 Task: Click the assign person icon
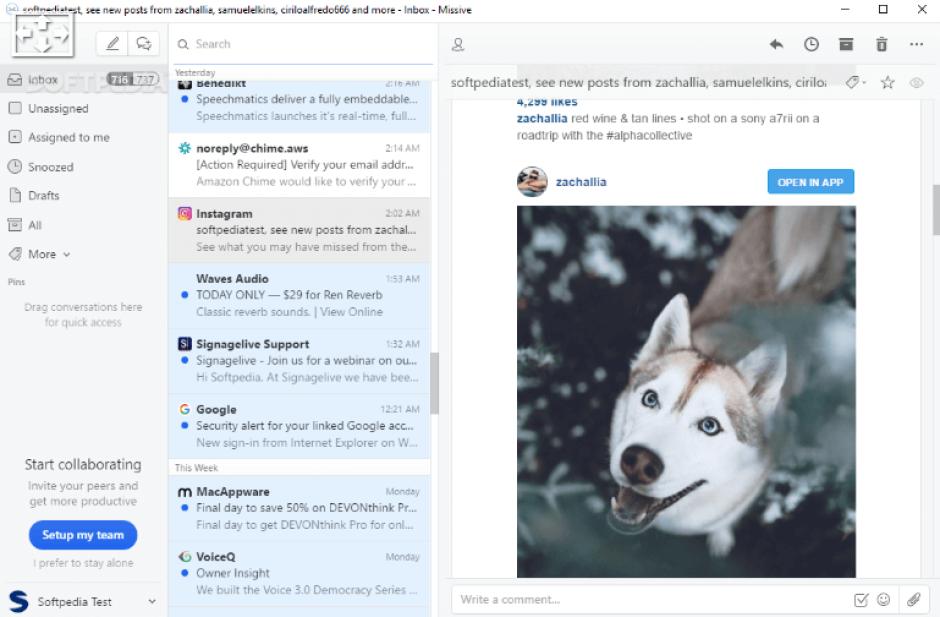click(459, 44)
